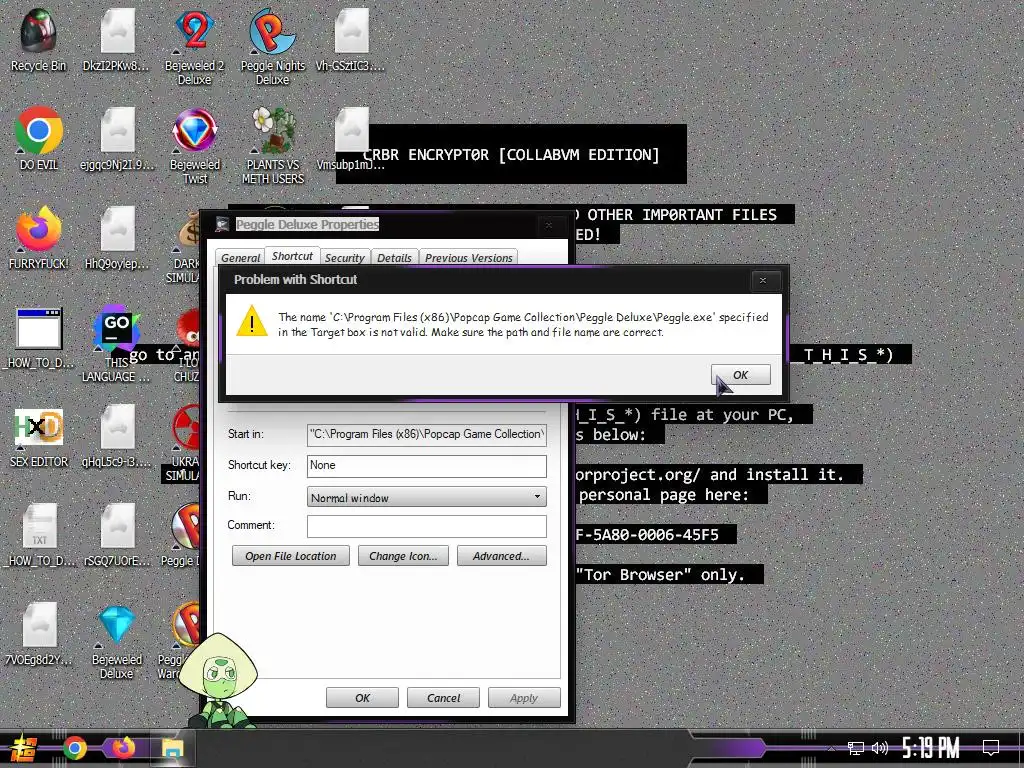1024x768 pixels.
Task: Click the empty Comment field
Action: click(426, 526)
